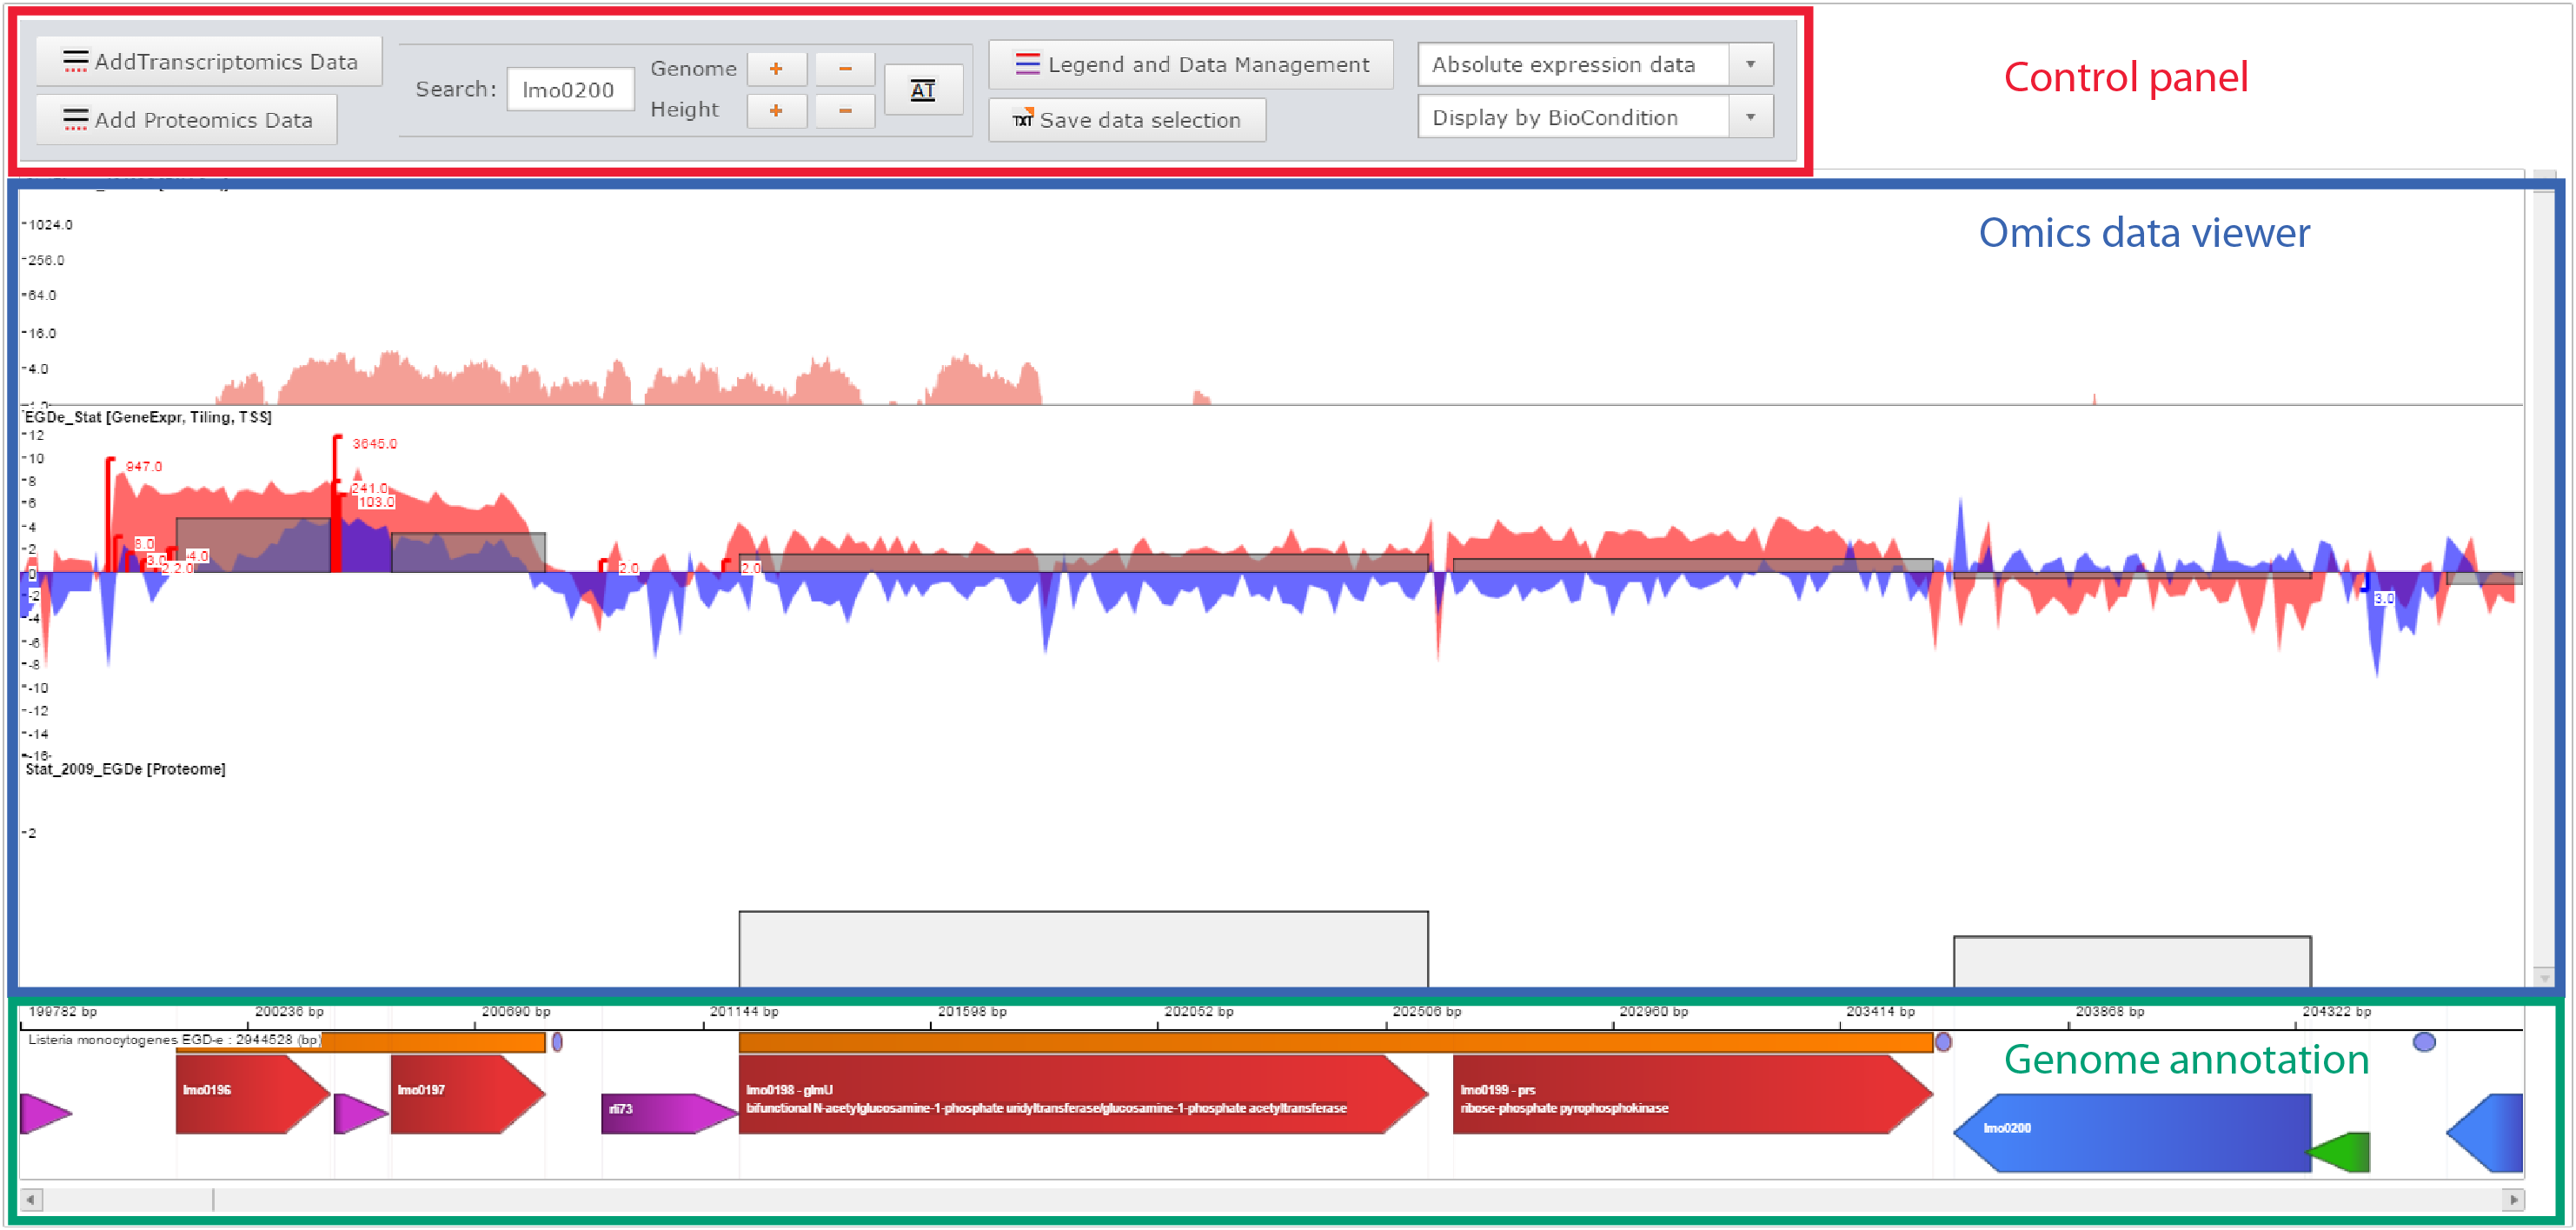Click the 103.0 TSS value label
The height and width of the screenshot is (1230, 2576).
click(377, 502)
